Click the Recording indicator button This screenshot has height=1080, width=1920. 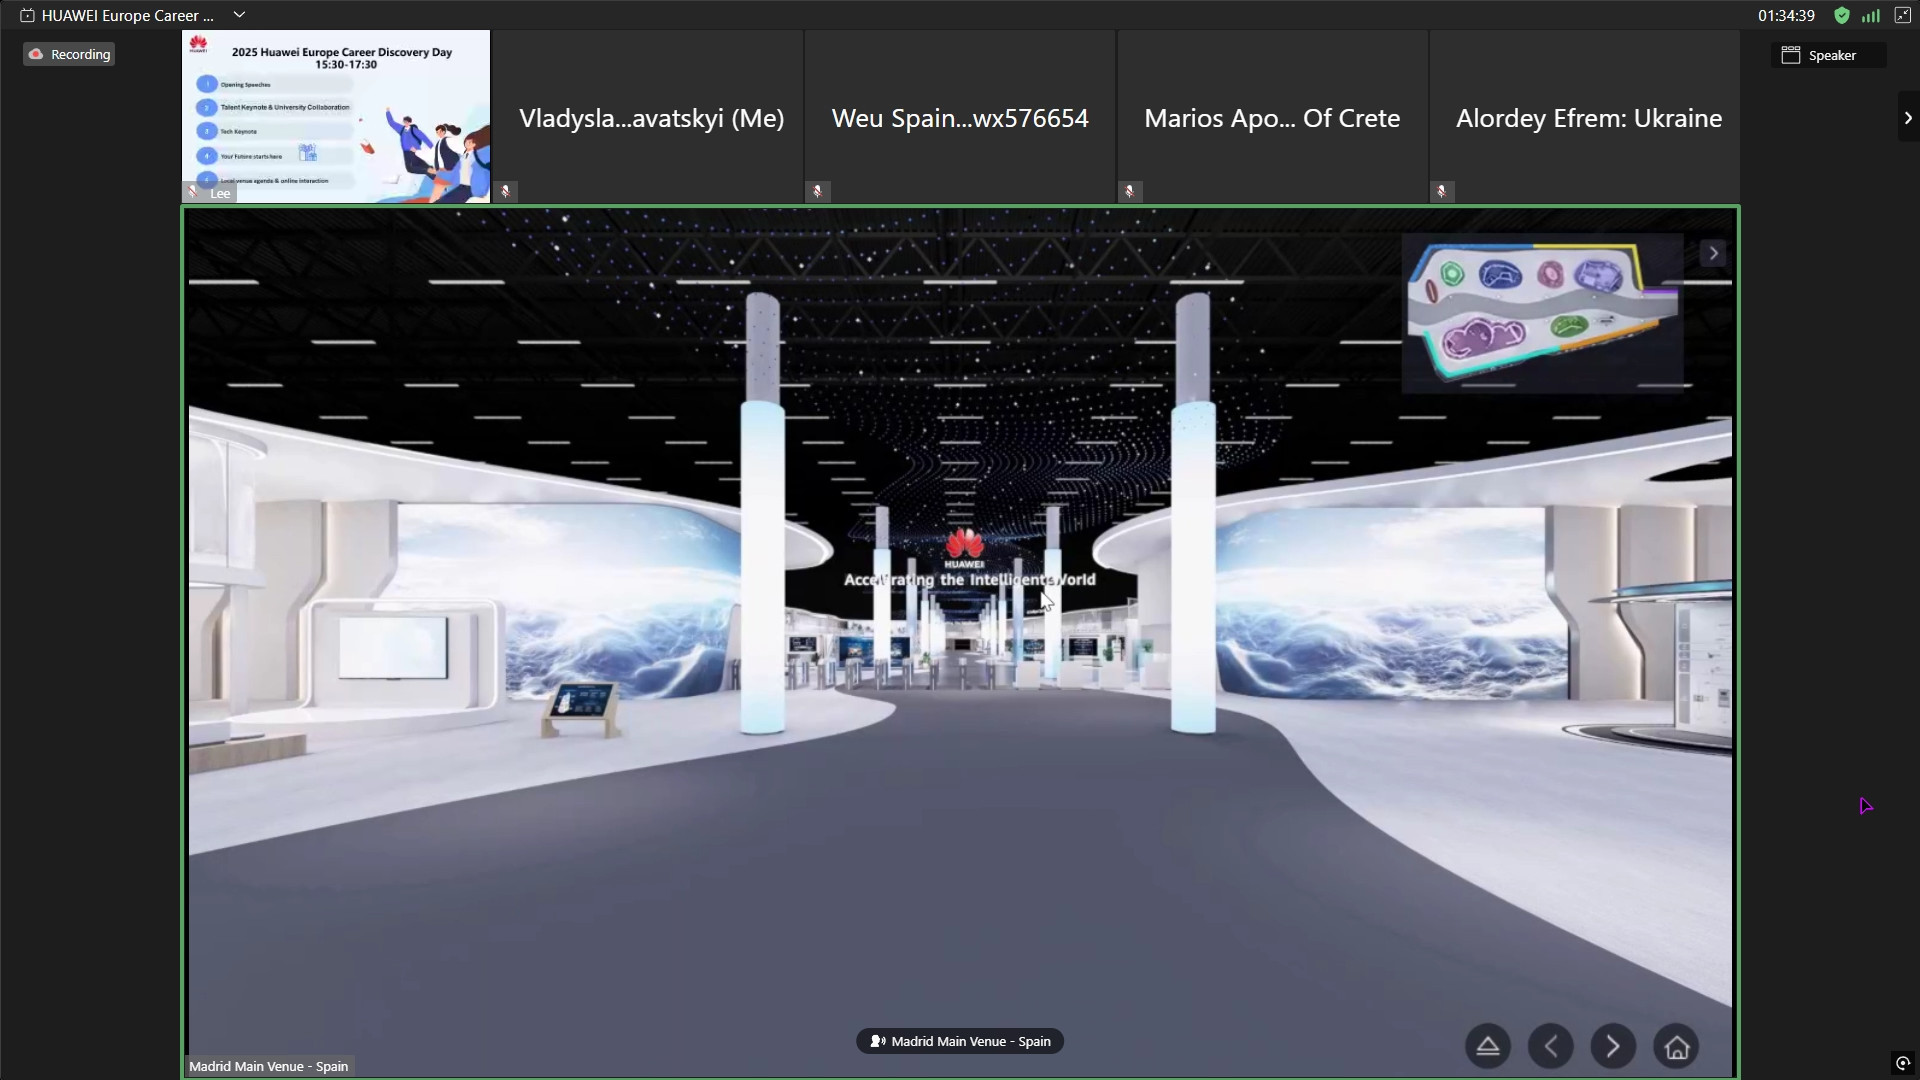coord(69,54)
